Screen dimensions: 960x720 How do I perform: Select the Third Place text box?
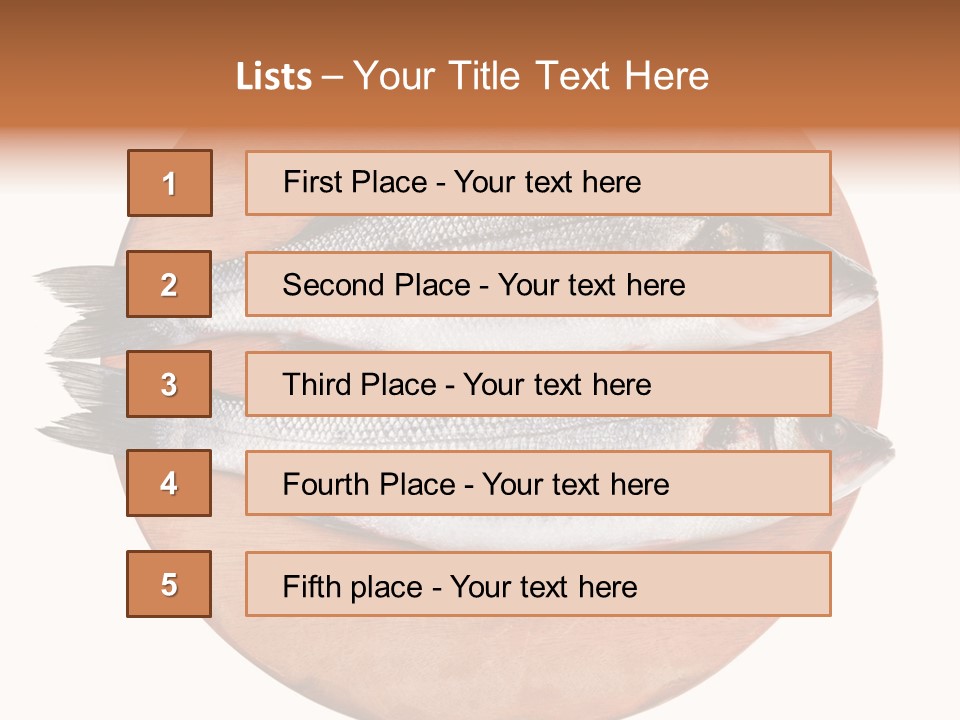click(538, 384)
